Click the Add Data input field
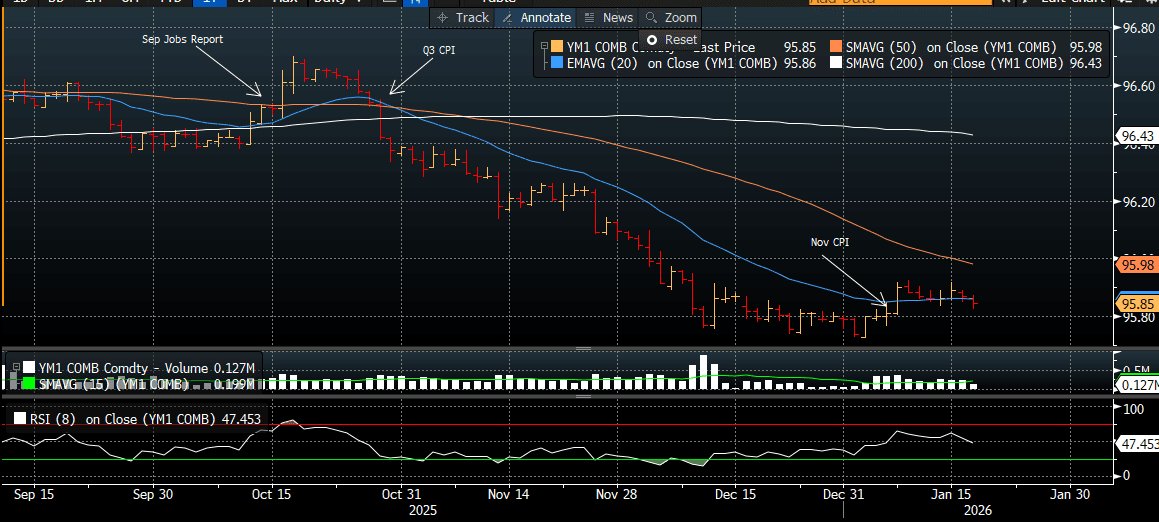This screenshot has height=522, width=1159. (x=870, y=3)
